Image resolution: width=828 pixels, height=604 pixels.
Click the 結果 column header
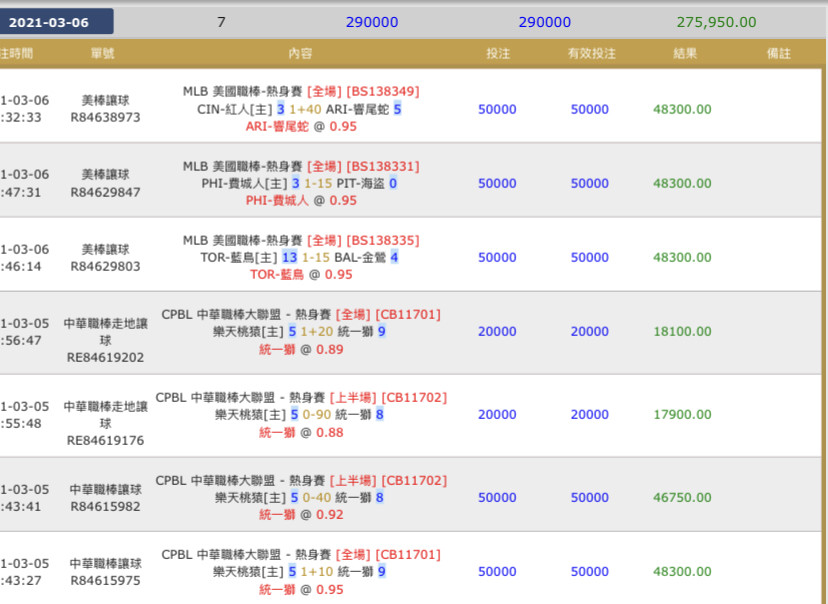(685, 53)
